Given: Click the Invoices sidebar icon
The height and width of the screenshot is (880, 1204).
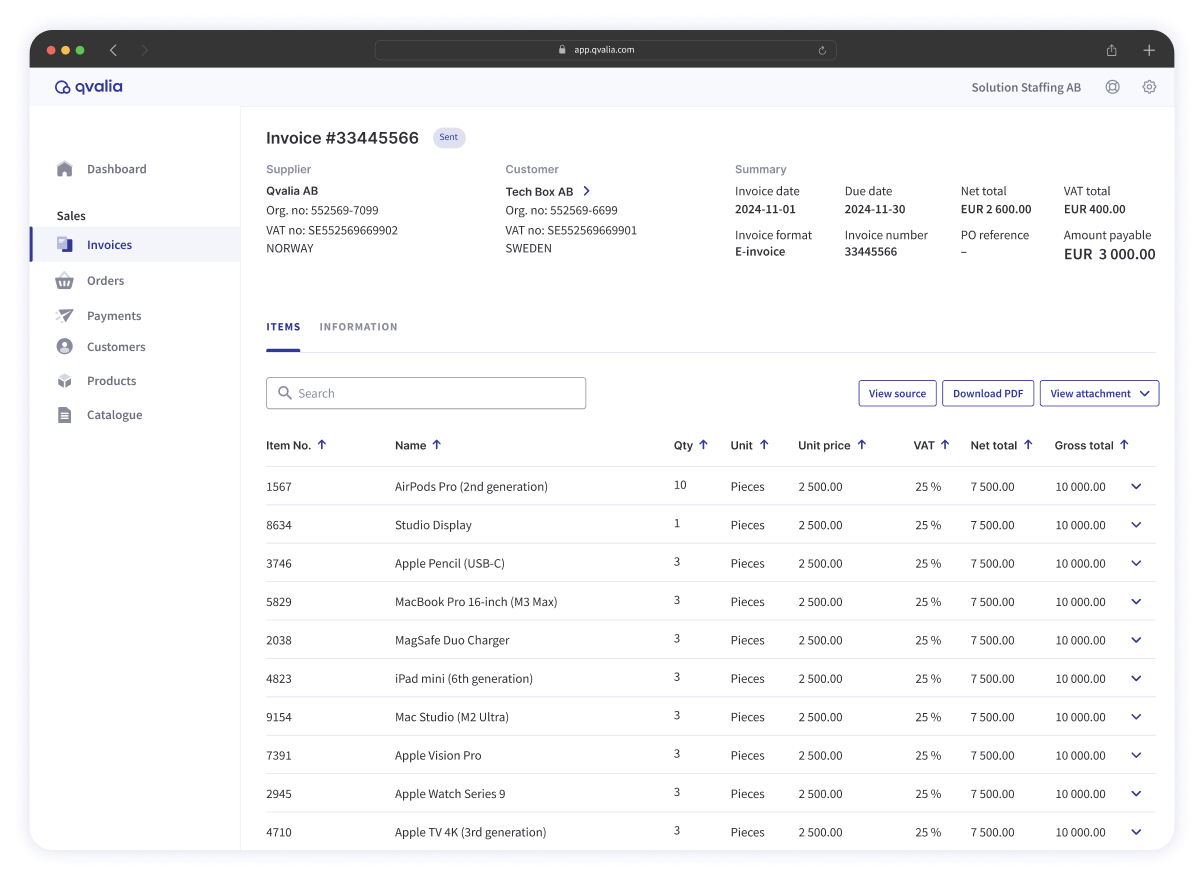Looking at the screenshot, I should (x=65, y=244).
